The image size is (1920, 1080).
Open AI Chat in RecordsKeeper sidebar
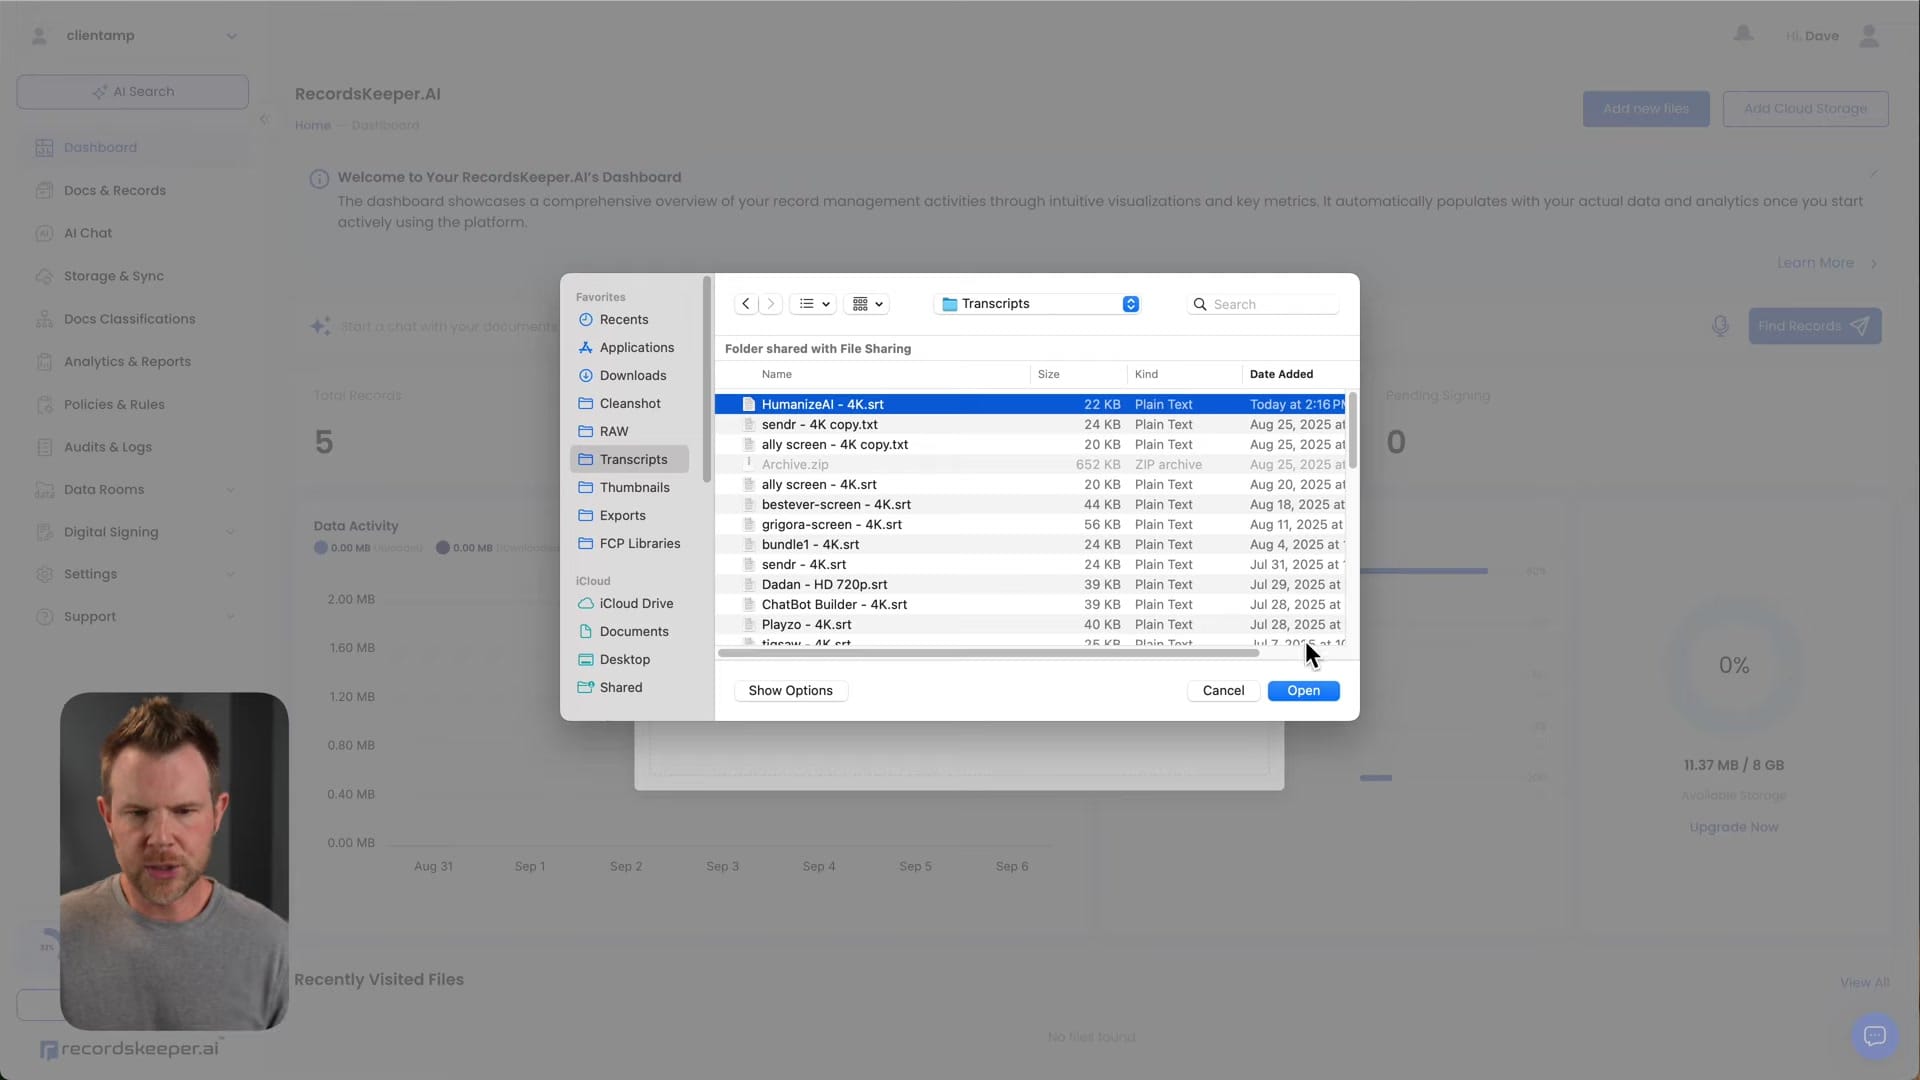(88, 233)
